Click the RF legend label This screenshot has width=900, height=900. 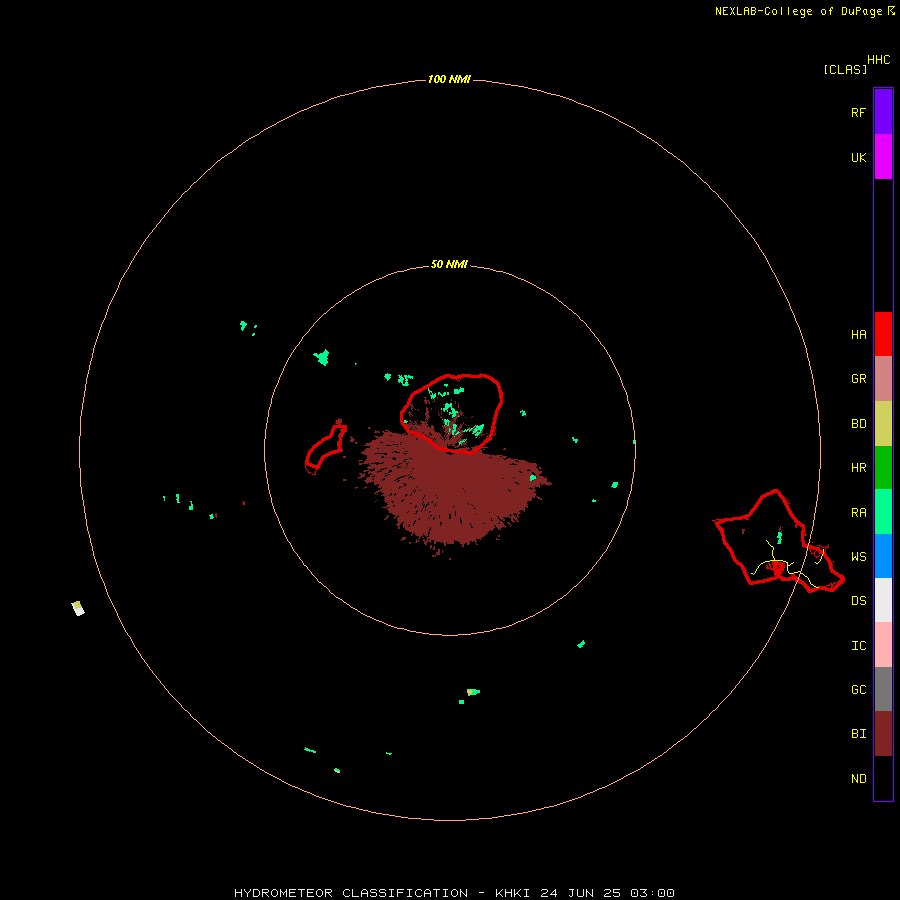coord(858,112)
